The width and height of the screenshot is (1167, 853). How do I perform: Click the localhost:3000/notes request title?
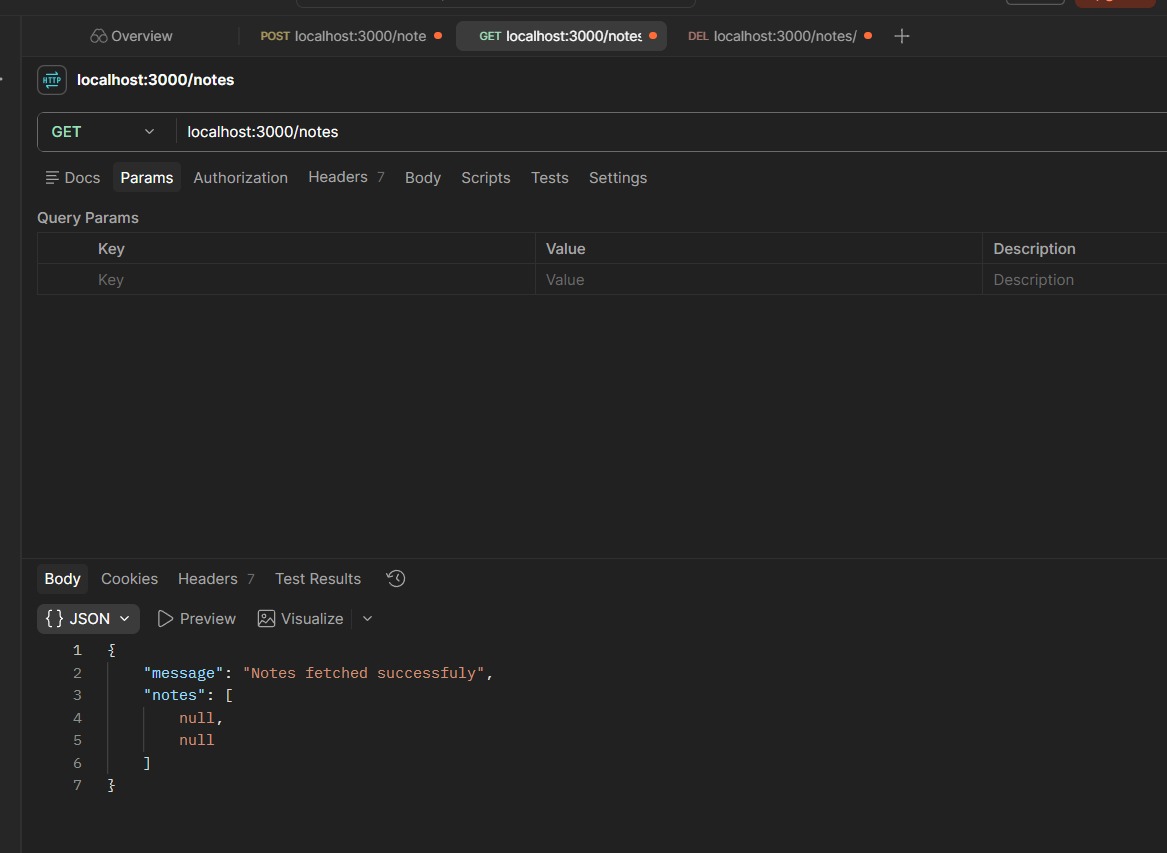pos(156,80)
